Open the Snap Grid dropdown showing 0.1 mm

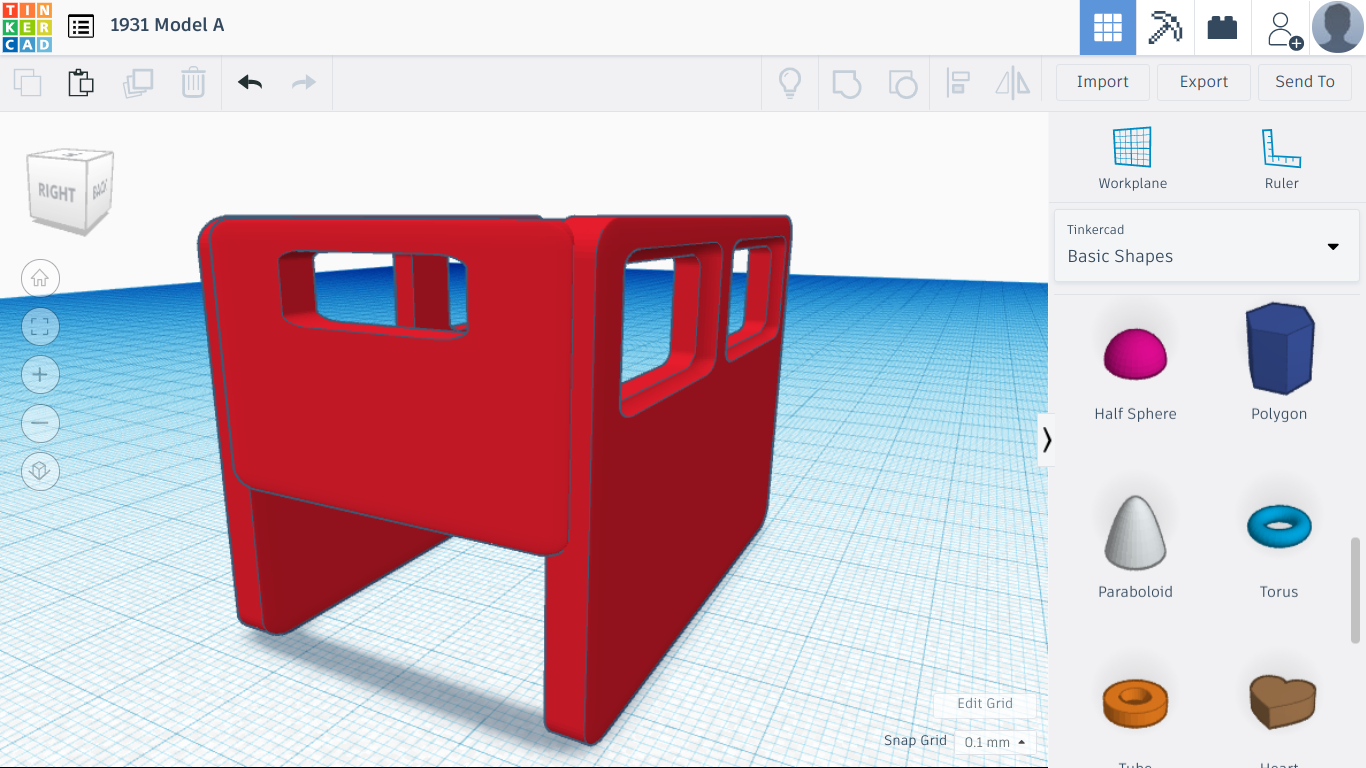[993, 742]
